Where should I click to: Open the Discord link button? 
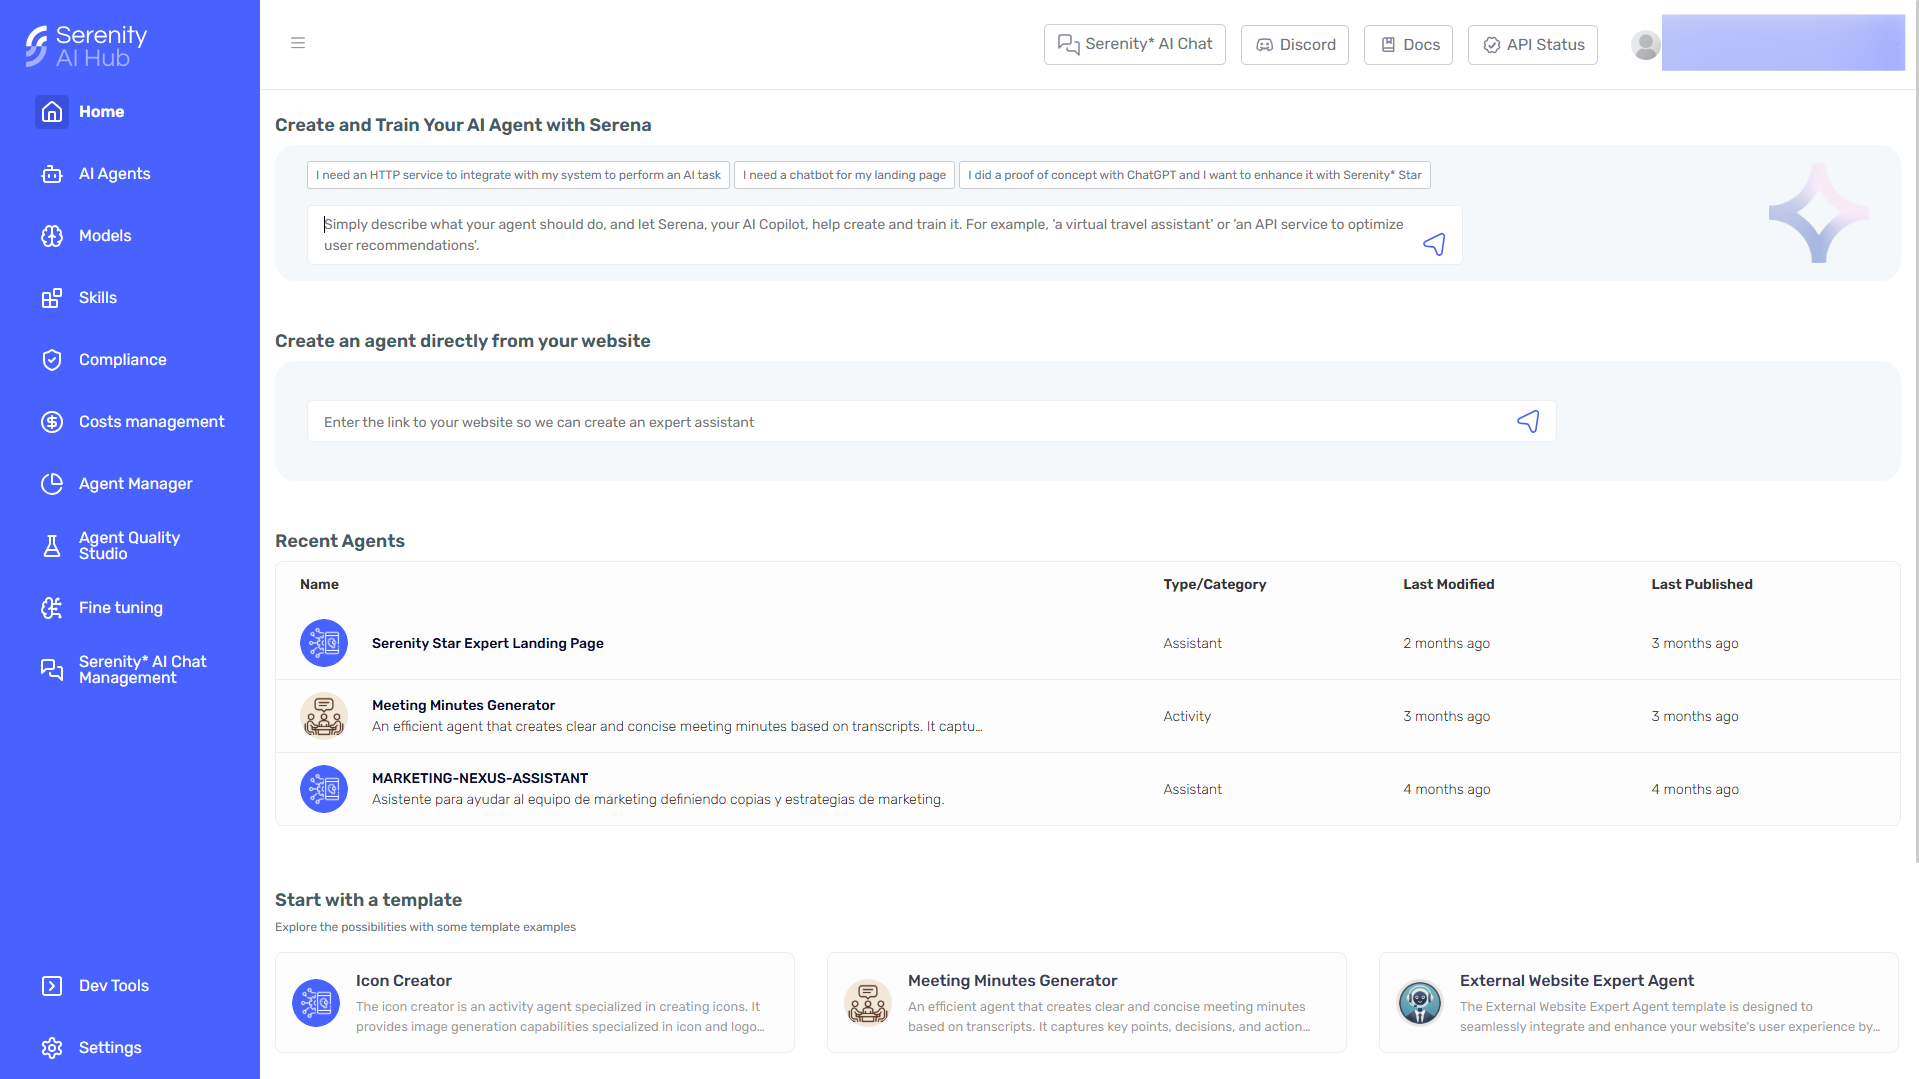tap(1294, 45)
